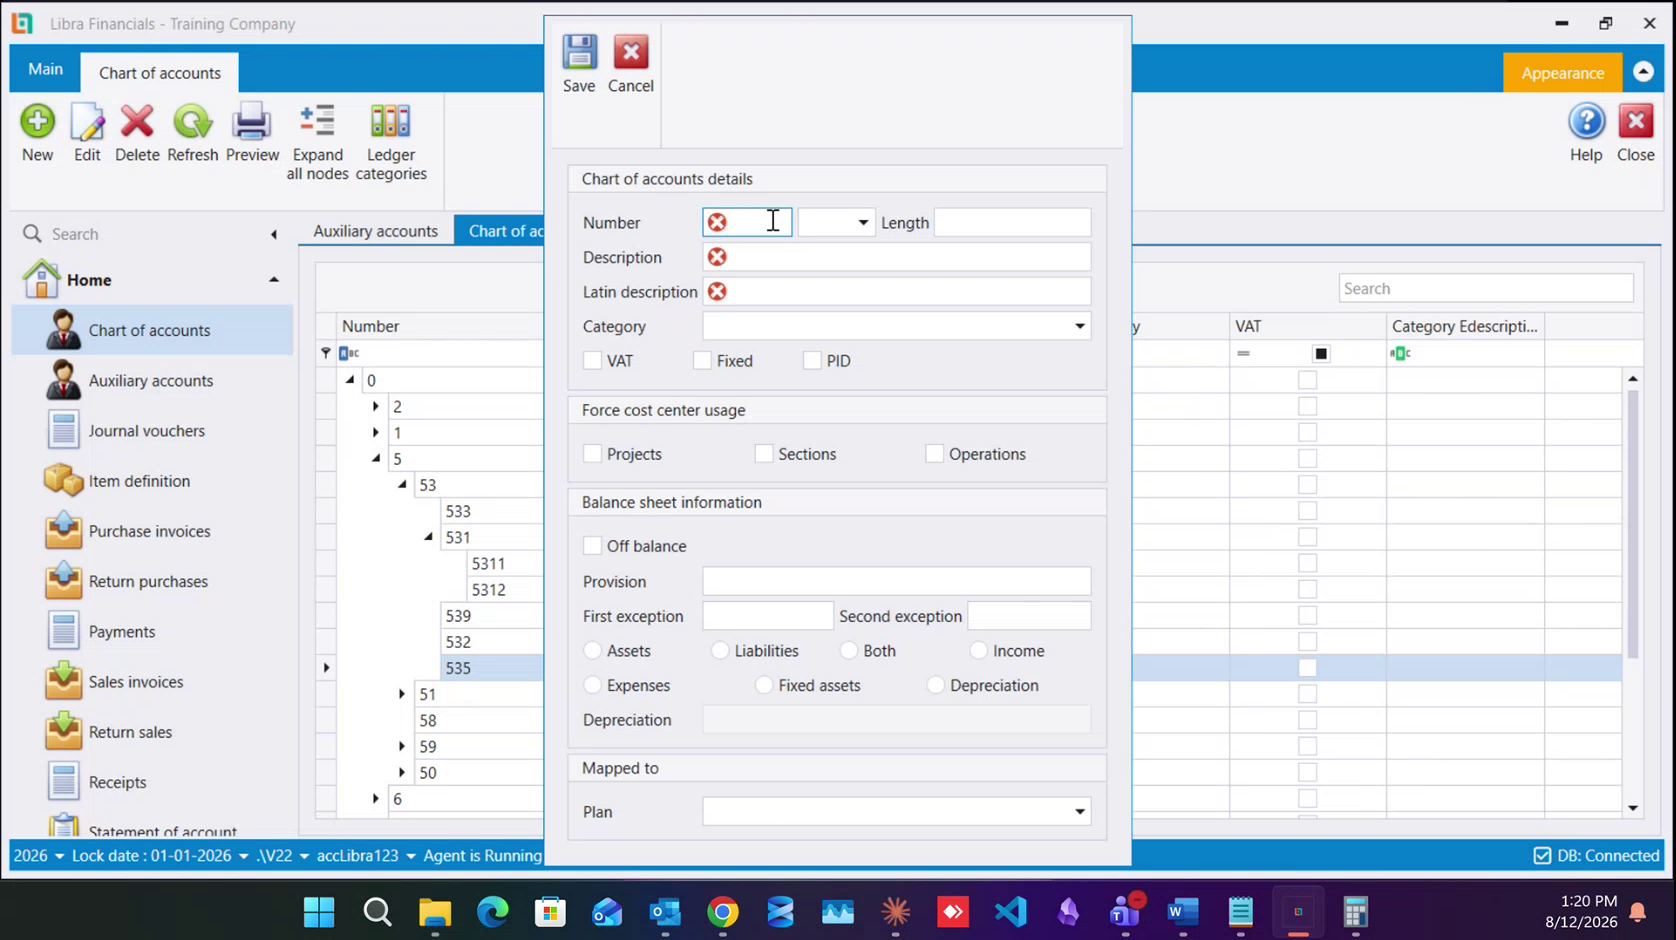Click the Description input field
The width and height of the screenshot is (1676, 940).
[897, 257]
